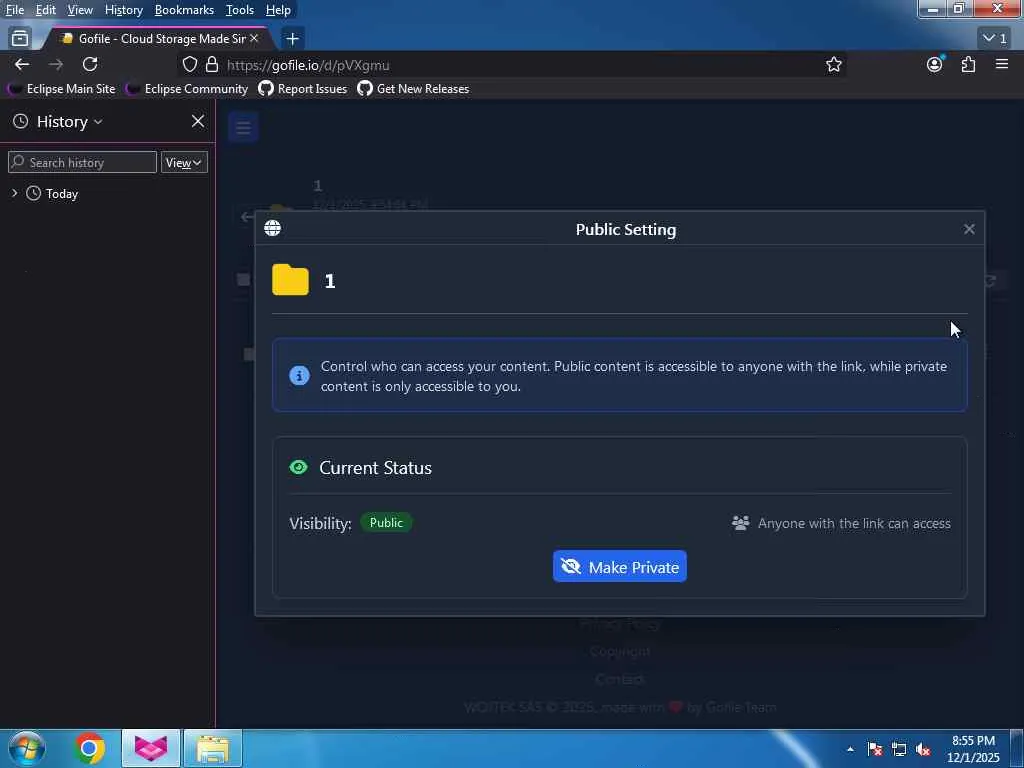This screenshot has width=1024, height=768.
Task: Click the Action Center flag icon
Action: pos(874,749)
